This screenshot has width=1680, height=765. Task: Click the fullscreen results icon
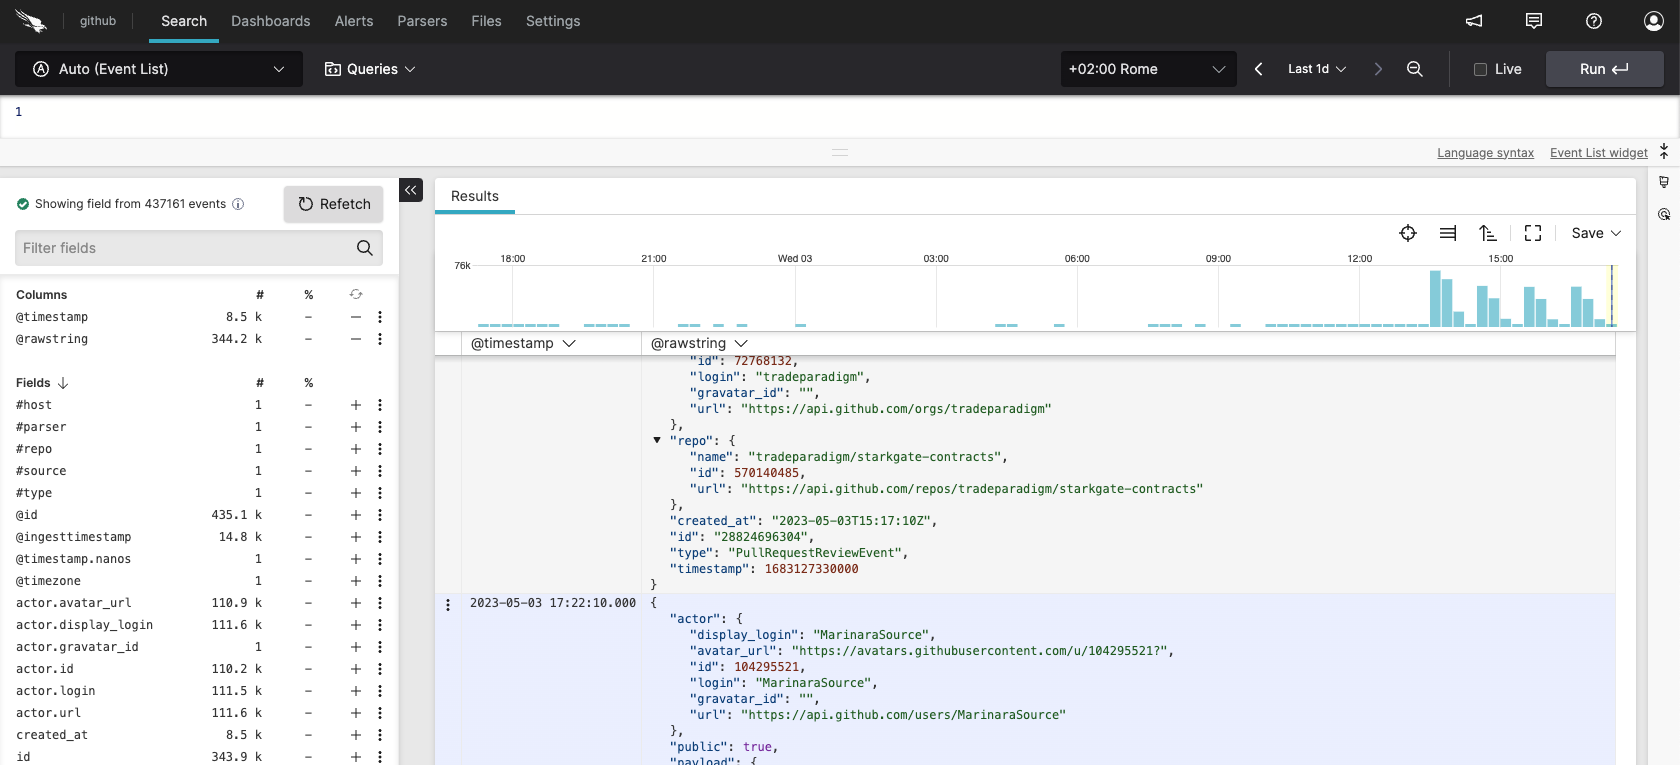click(x=1533, y=233)
